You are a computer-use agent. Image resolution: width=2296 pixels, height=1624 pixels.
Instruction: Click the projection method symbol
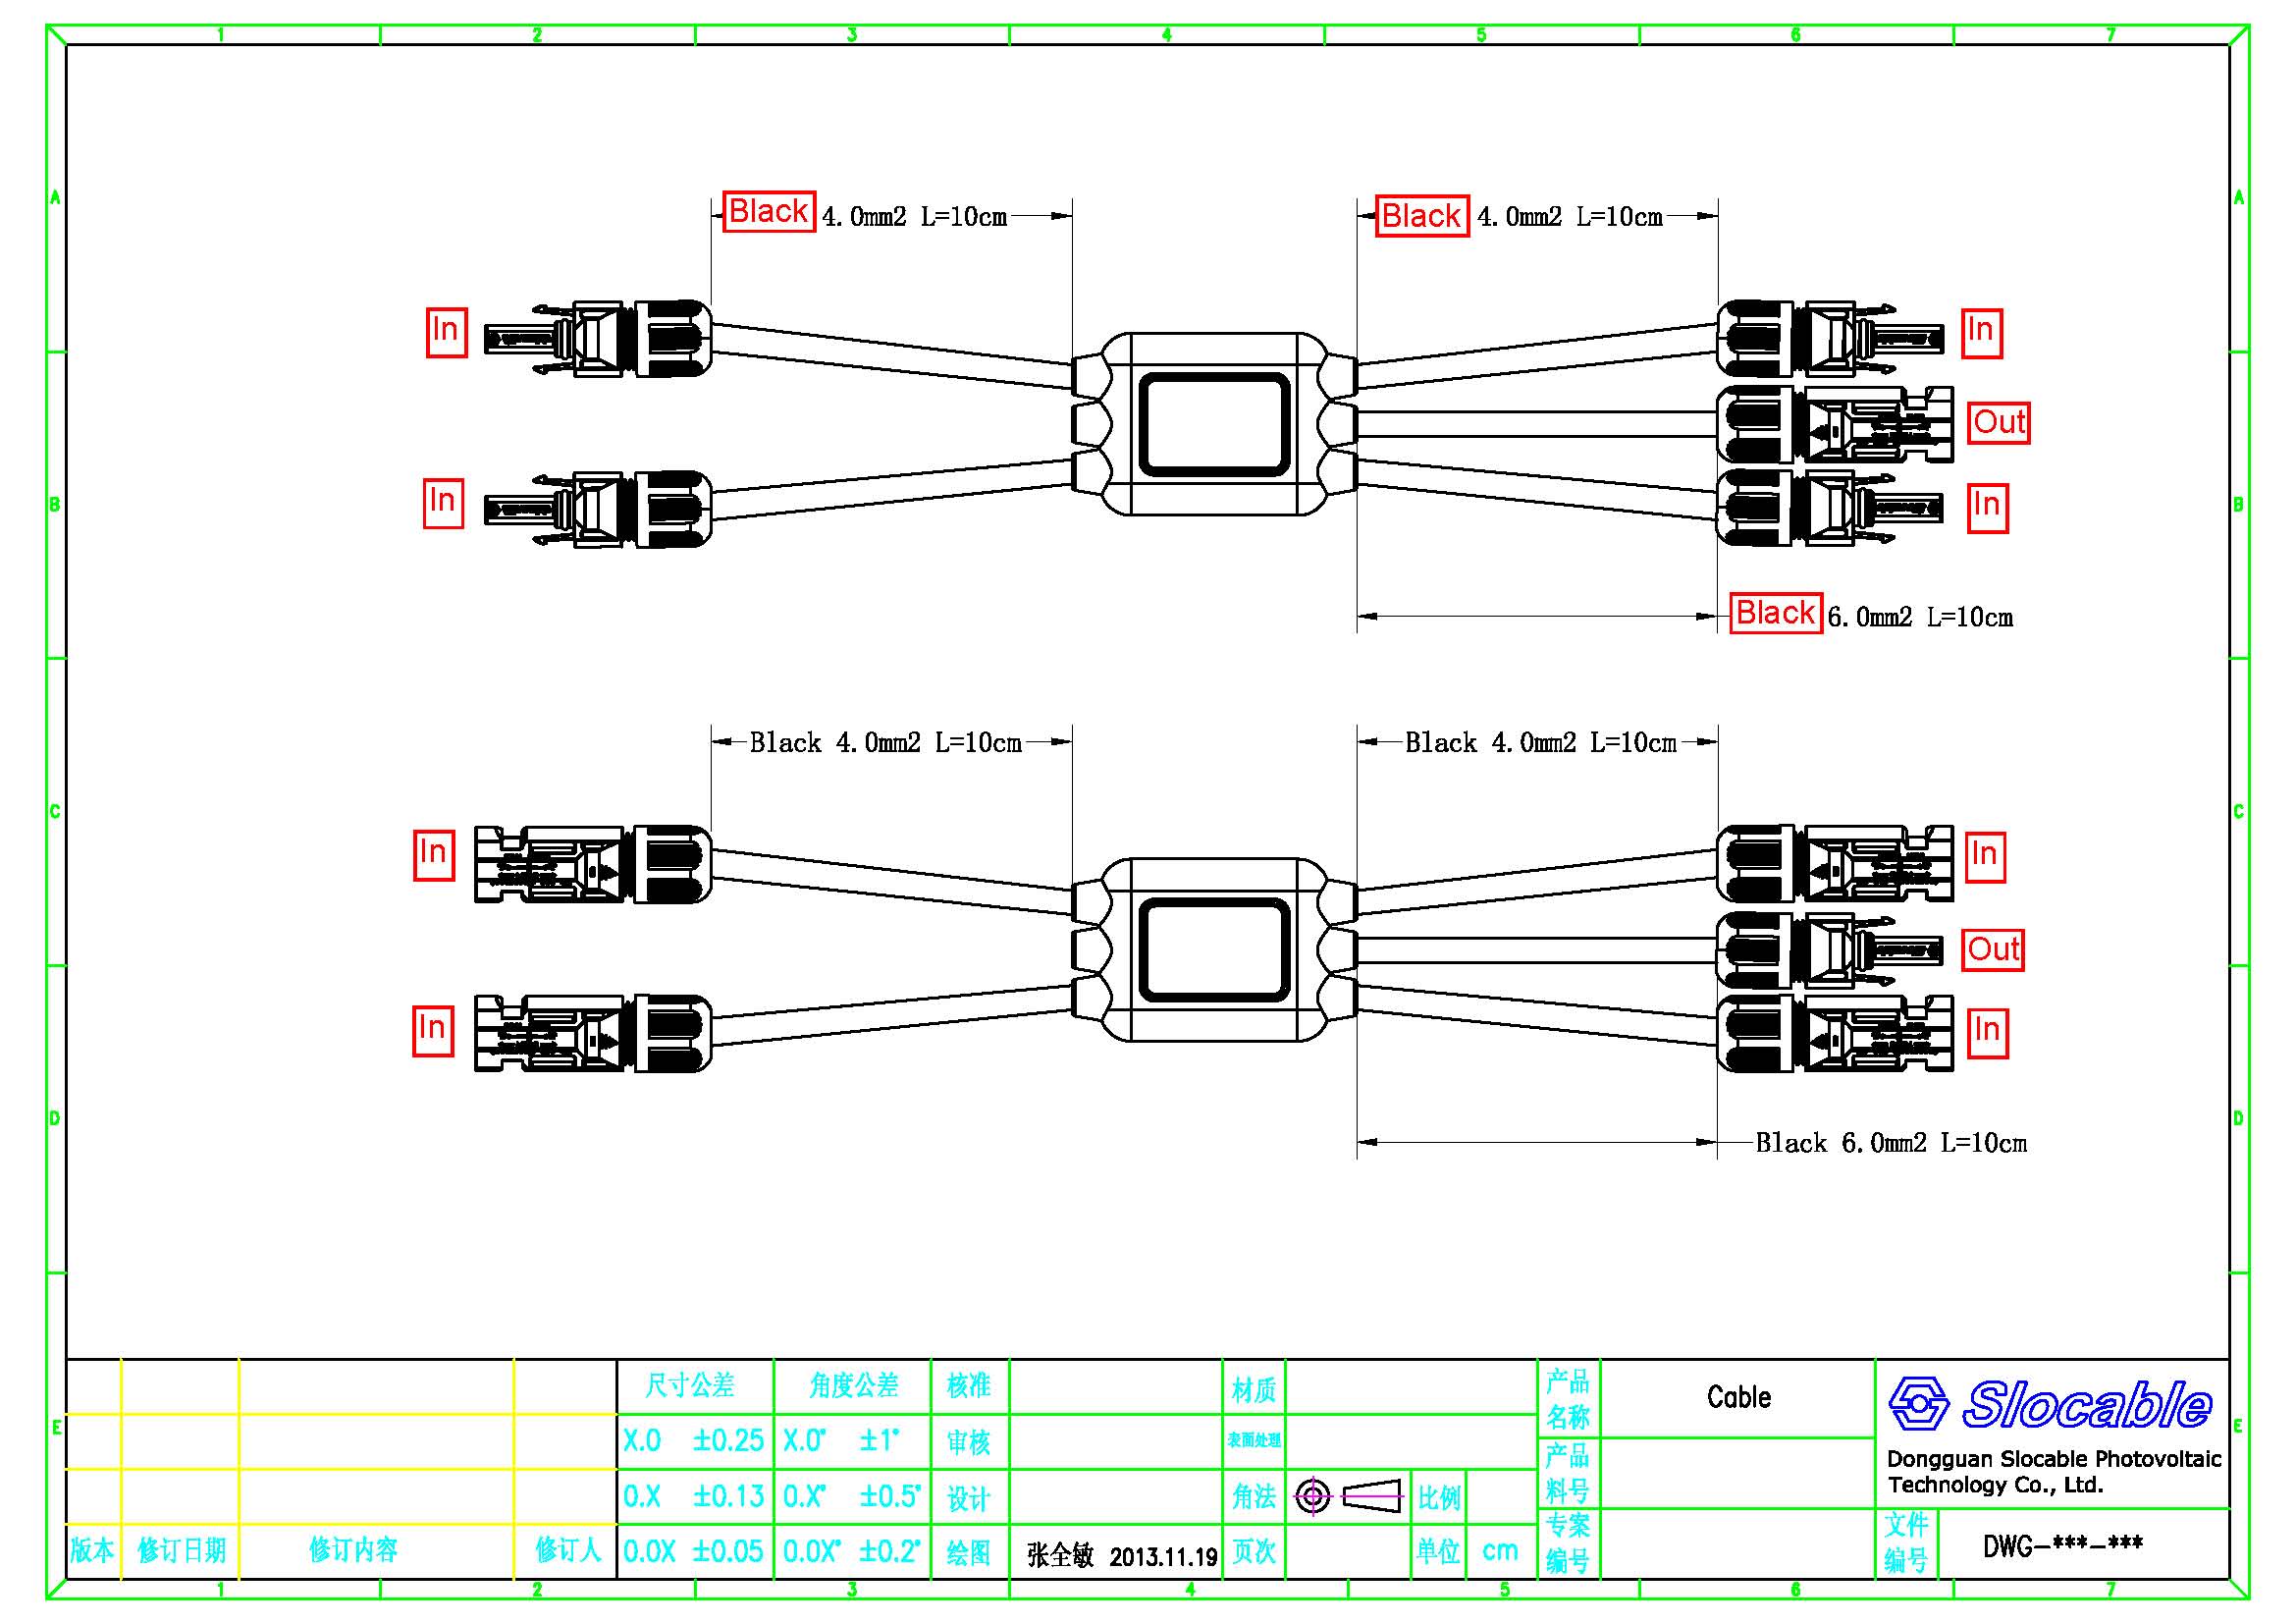tap(1349, 1496)
